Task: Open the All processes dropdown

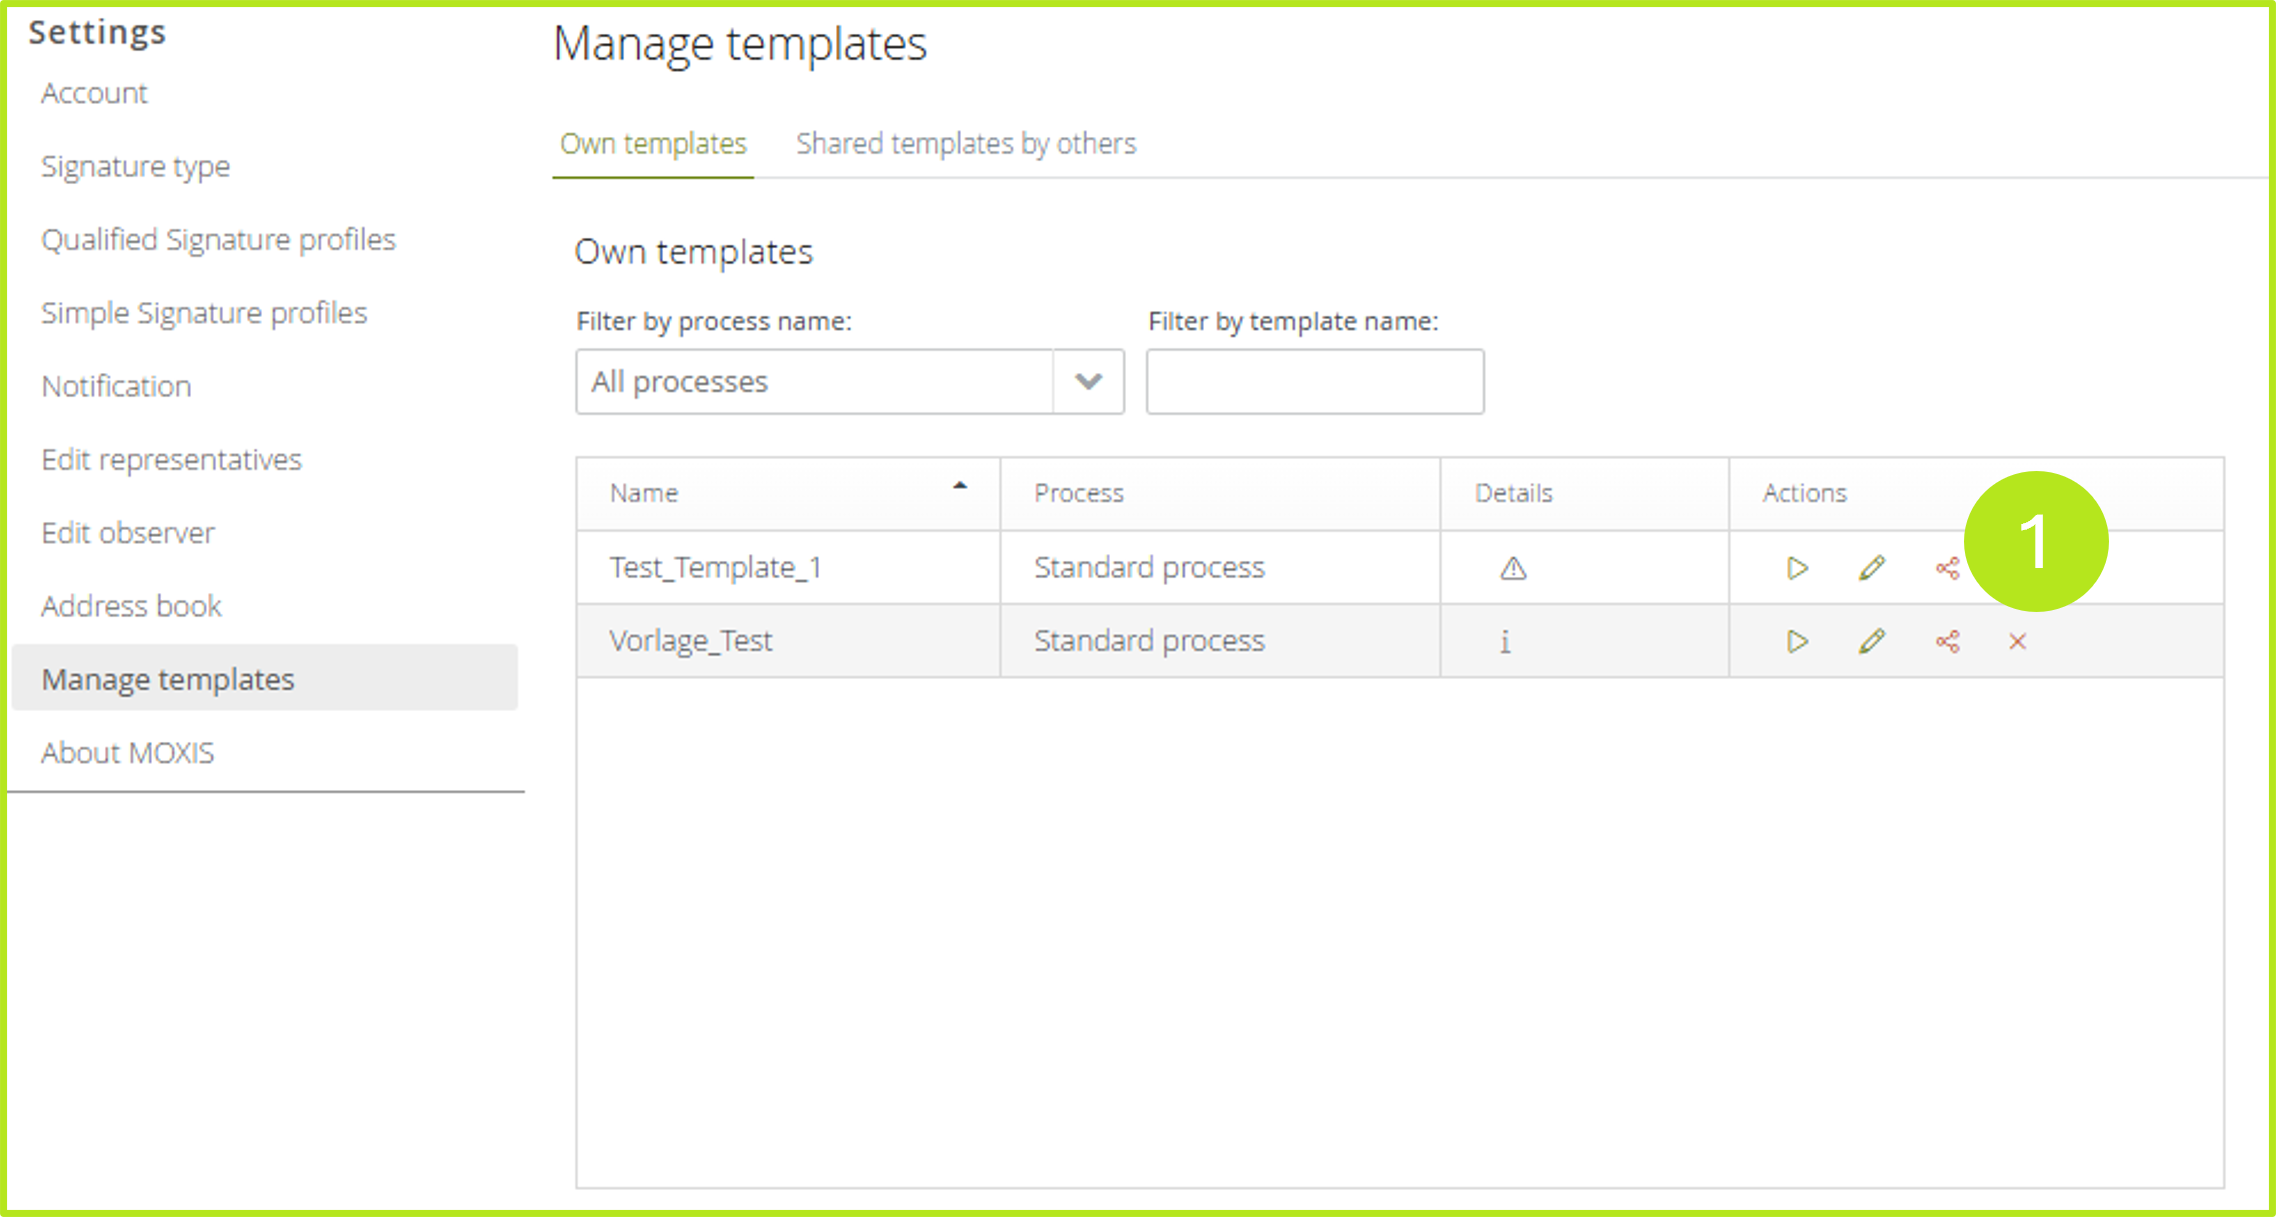Action: [x=1088, y=381]
